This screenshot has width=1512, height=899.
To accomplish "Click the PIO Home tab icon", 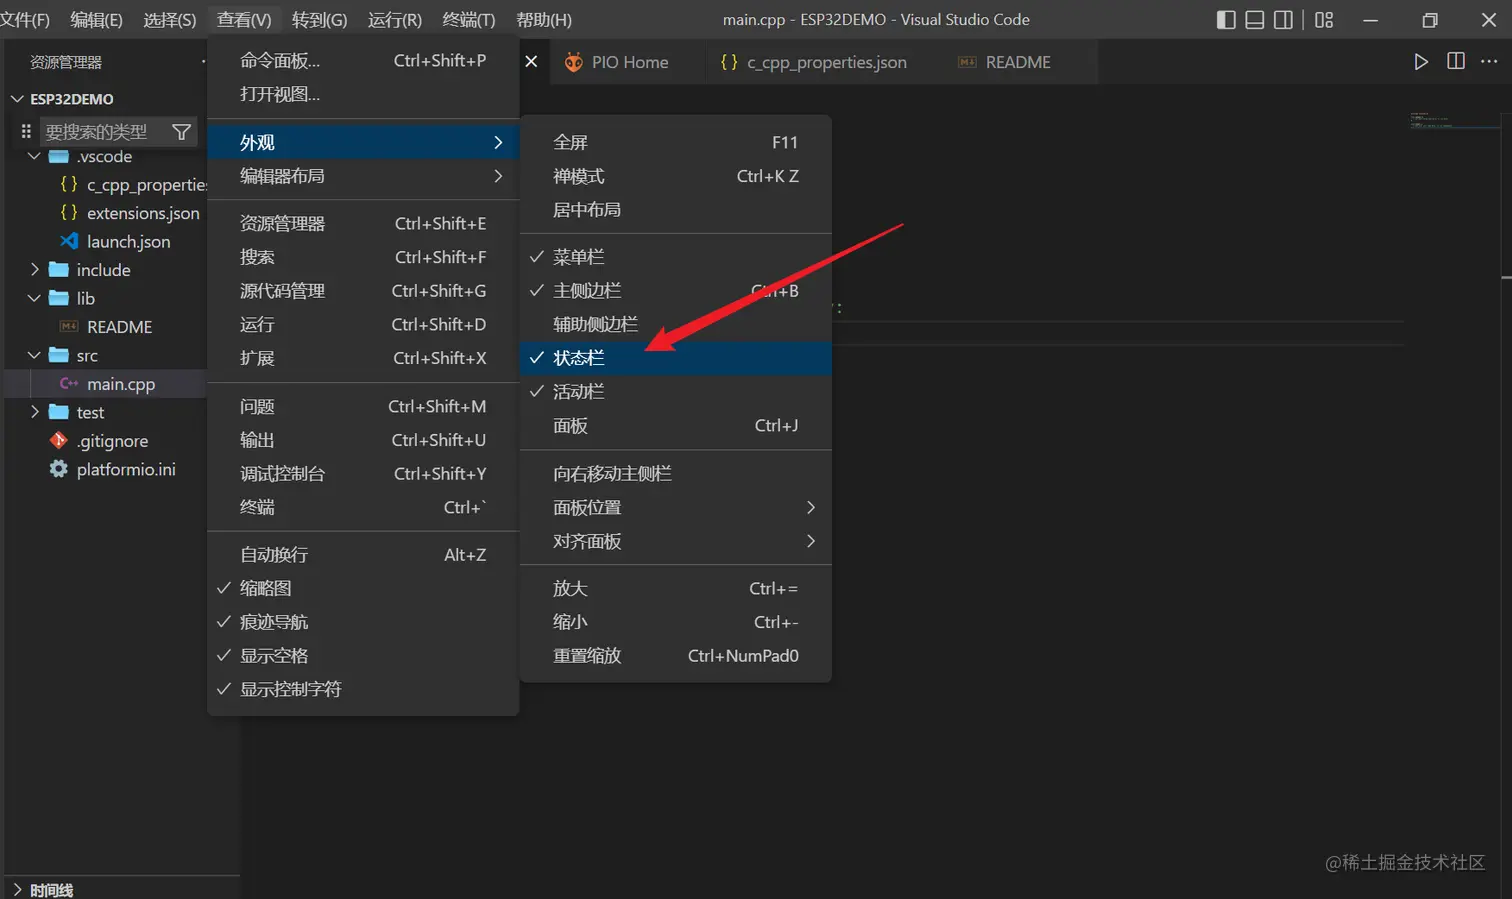I will 574,62.
